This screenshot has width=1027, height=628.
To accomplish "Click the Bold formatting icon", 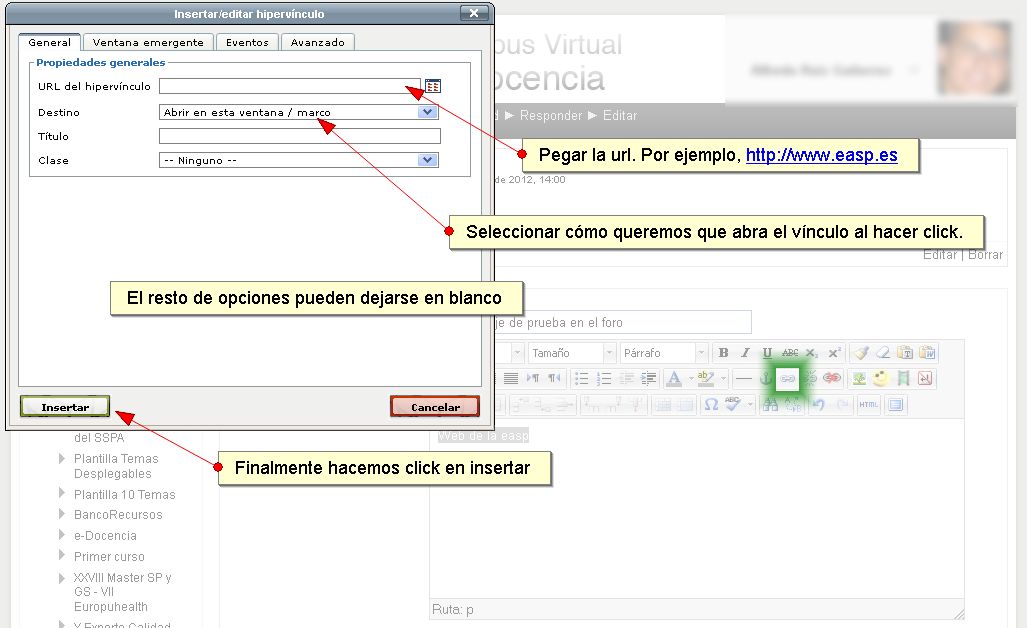I will coord(723,353).
